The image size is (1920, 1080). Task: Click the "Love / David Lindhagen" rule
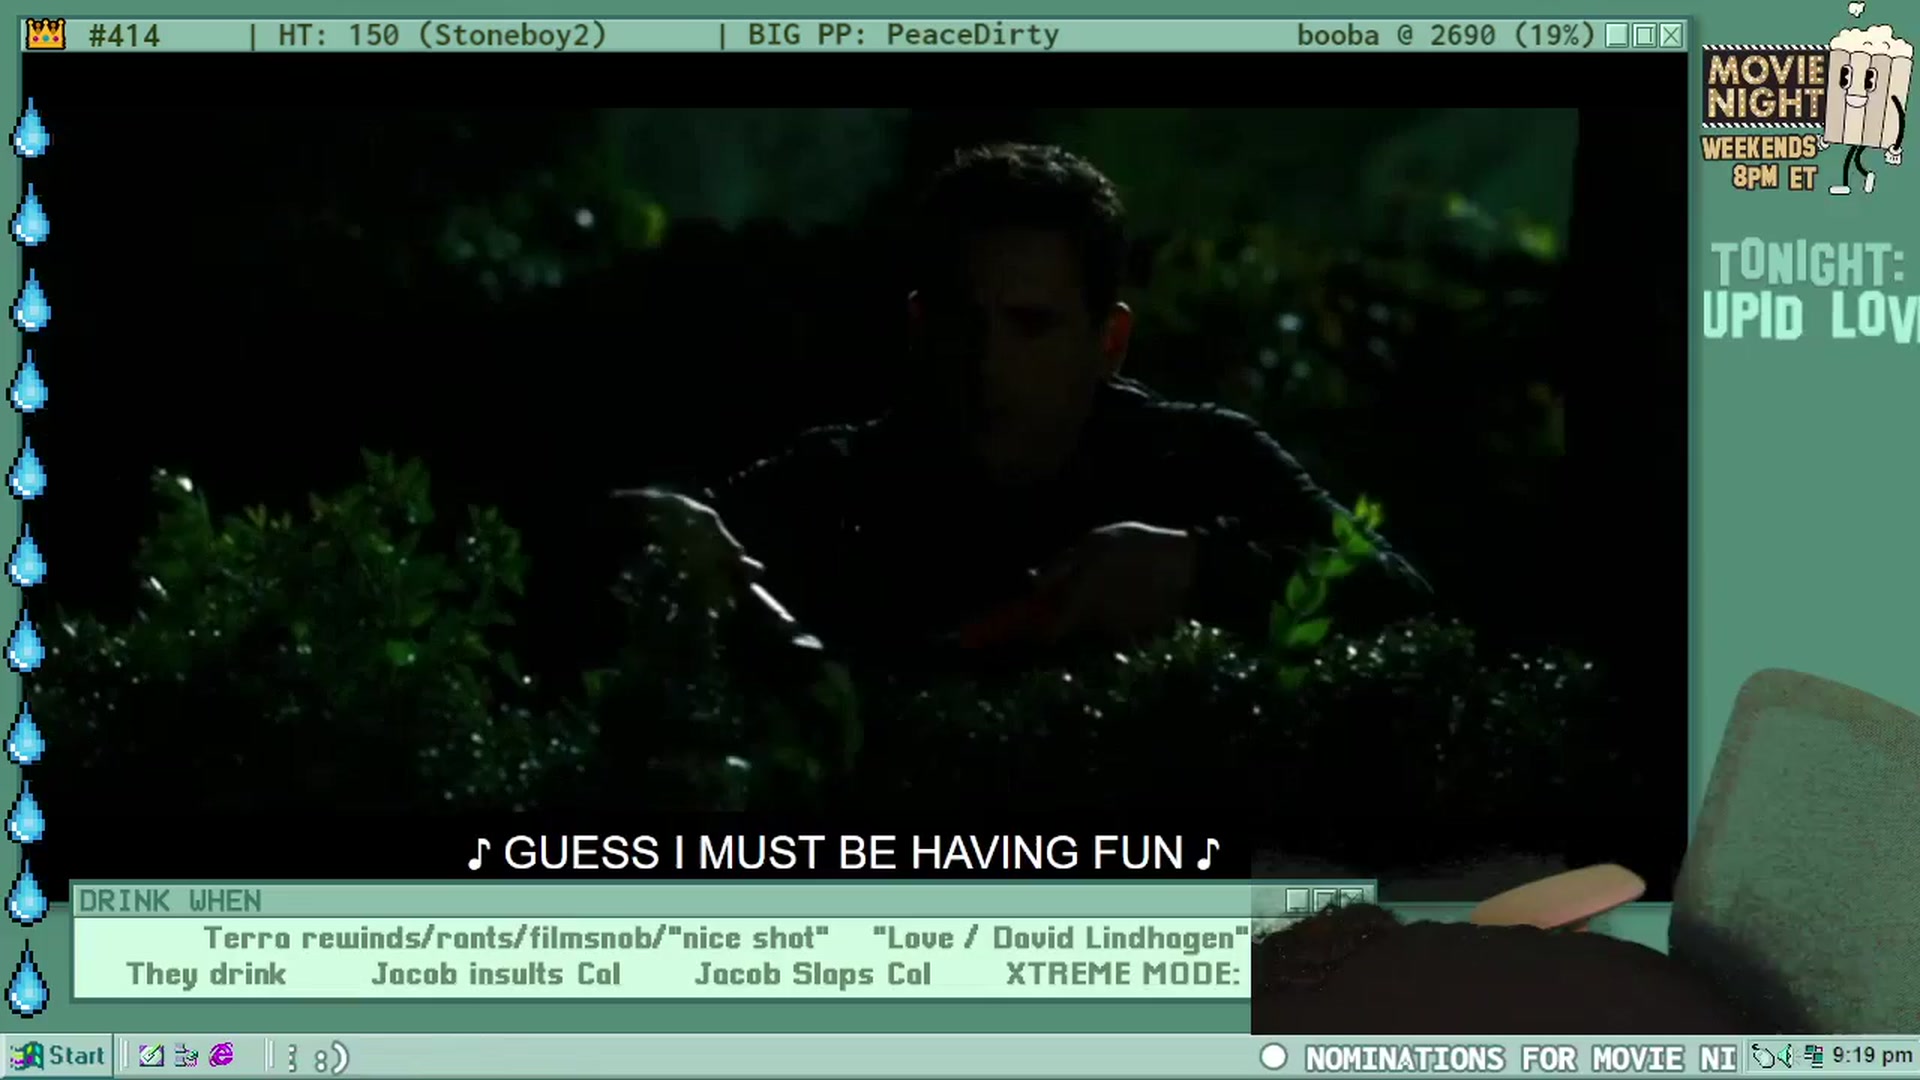1061,938
